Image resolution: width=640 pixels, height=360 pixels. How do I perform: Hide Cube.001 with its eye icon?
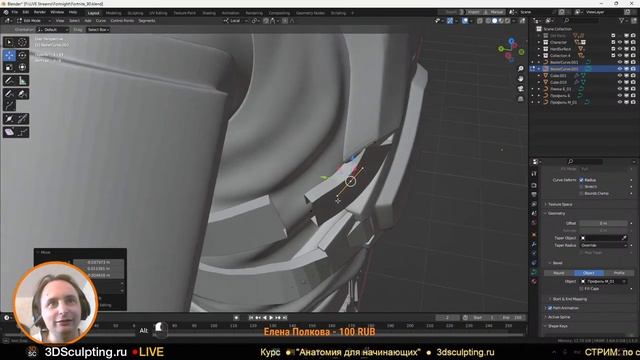[620, 76]
